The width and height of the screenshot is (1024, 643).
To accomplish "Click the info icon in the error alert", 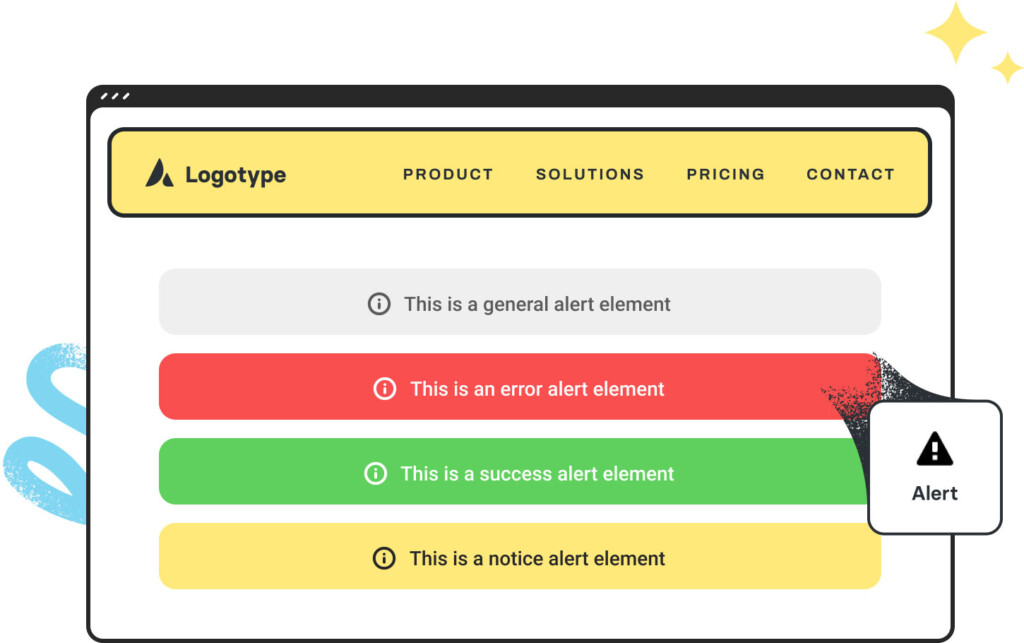I will tap(385, 389).
